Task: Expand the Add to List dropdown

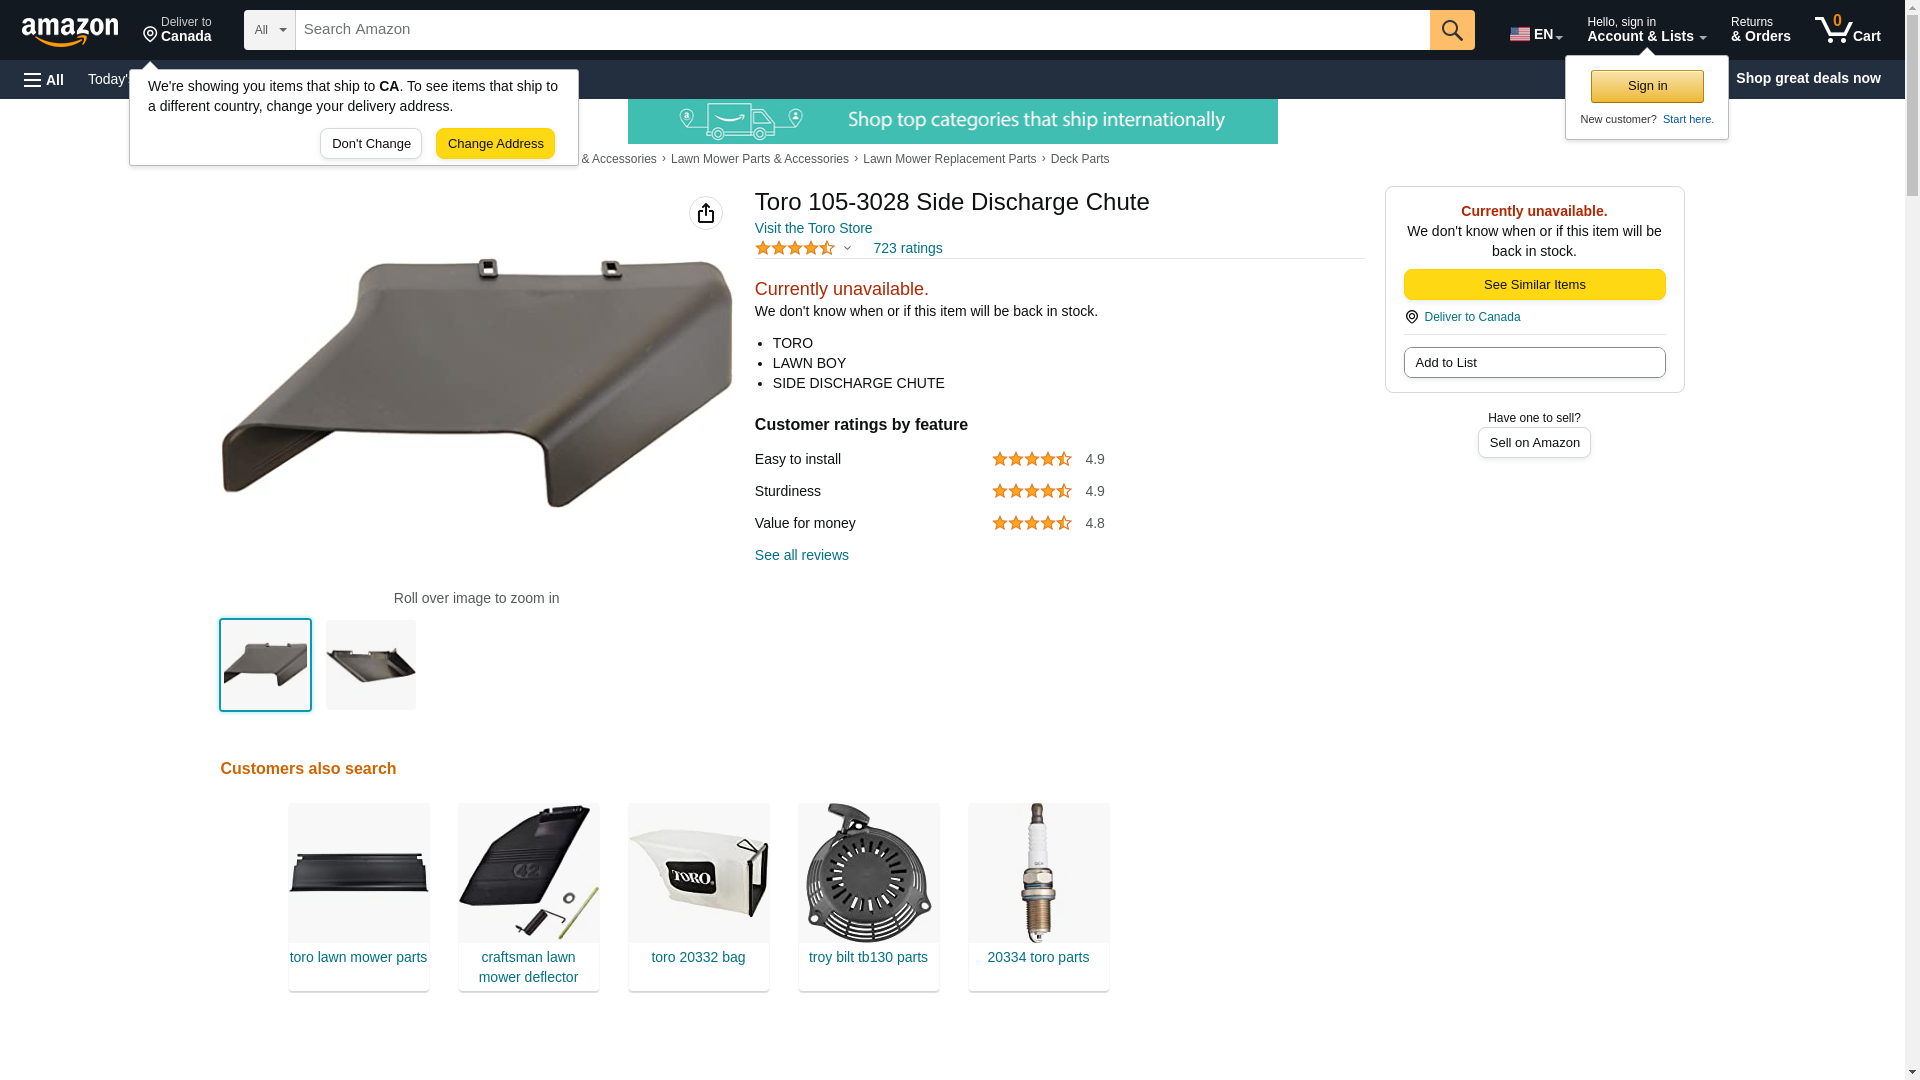Action: click(x=1534, y=362)
